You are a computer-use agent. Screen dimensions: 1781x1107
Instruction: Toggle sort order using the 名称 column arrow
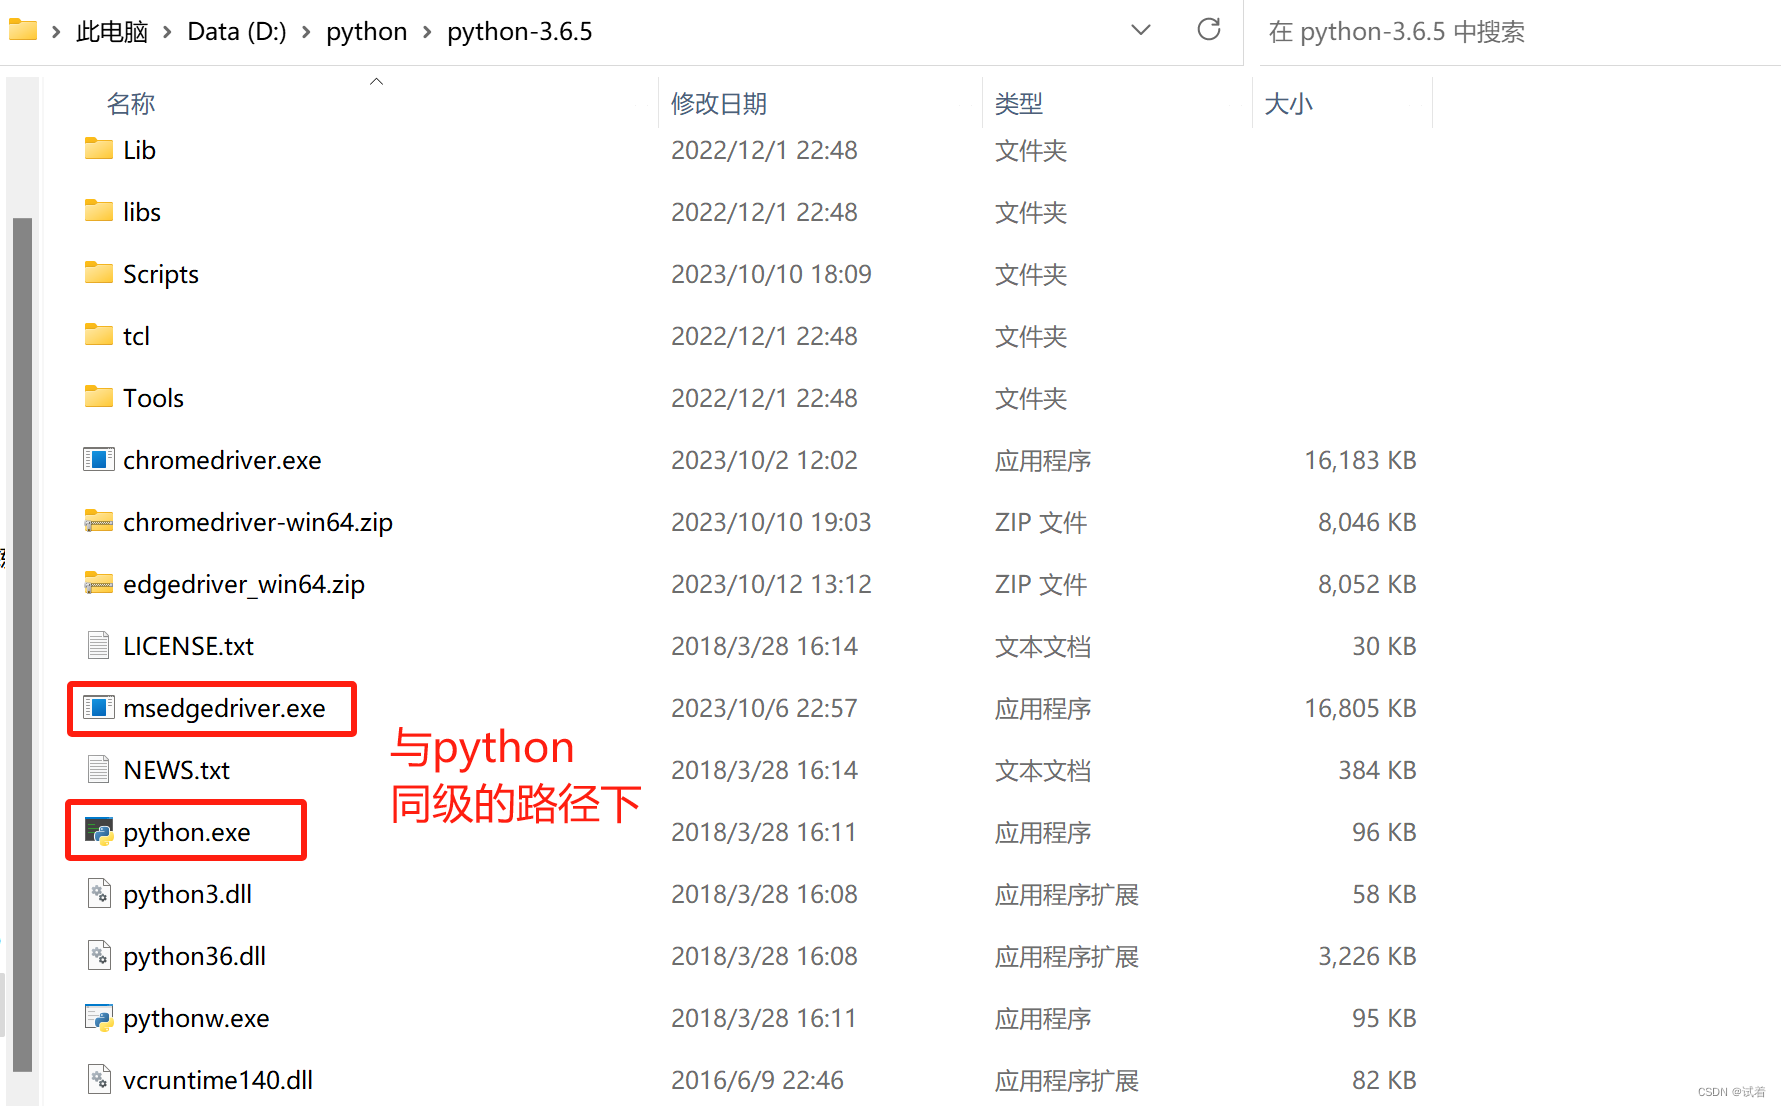377,80
